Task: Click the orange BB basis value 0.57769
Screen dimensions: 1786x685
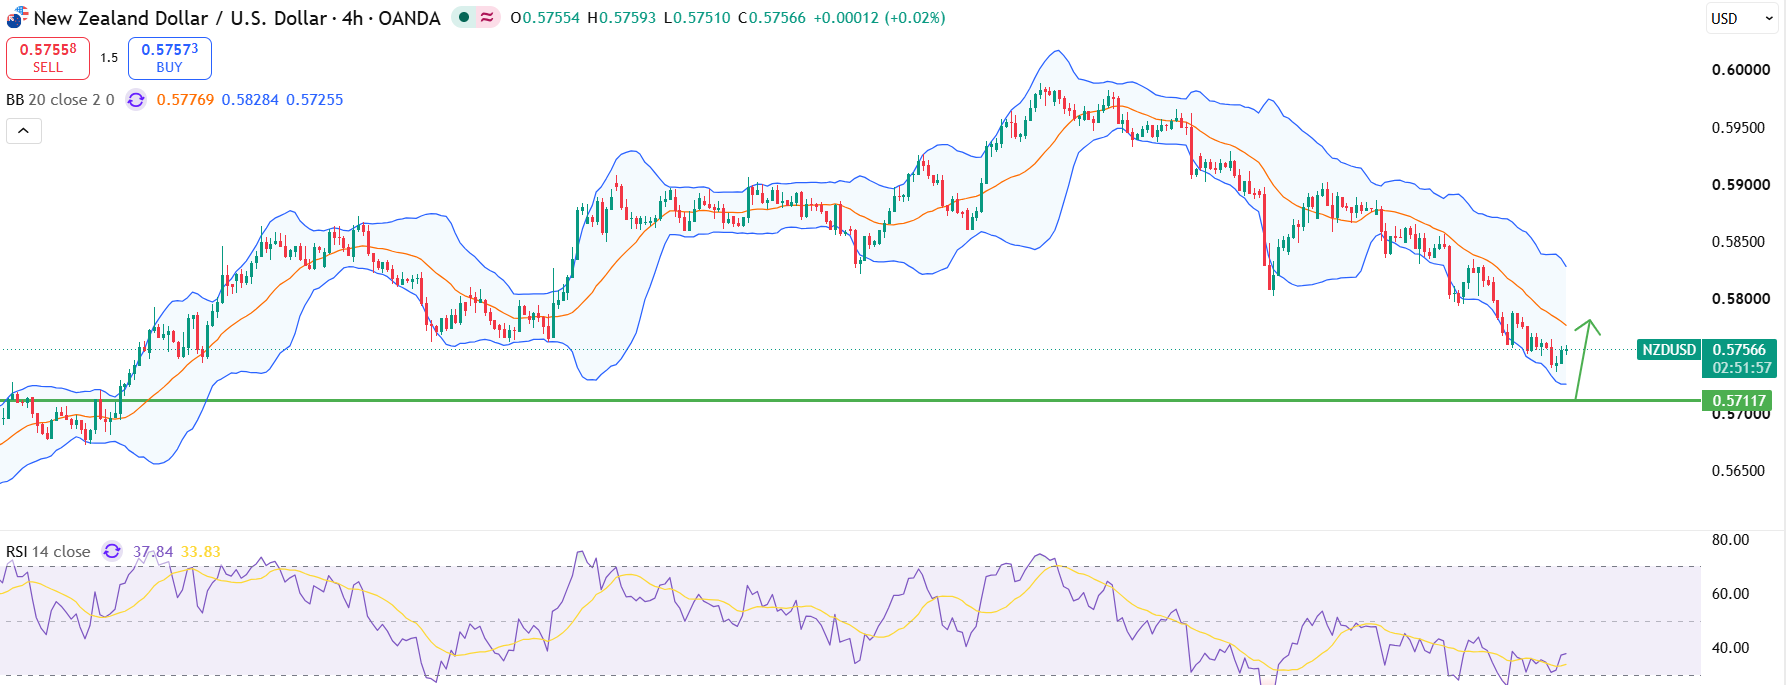Action: [x=185, y=100]
